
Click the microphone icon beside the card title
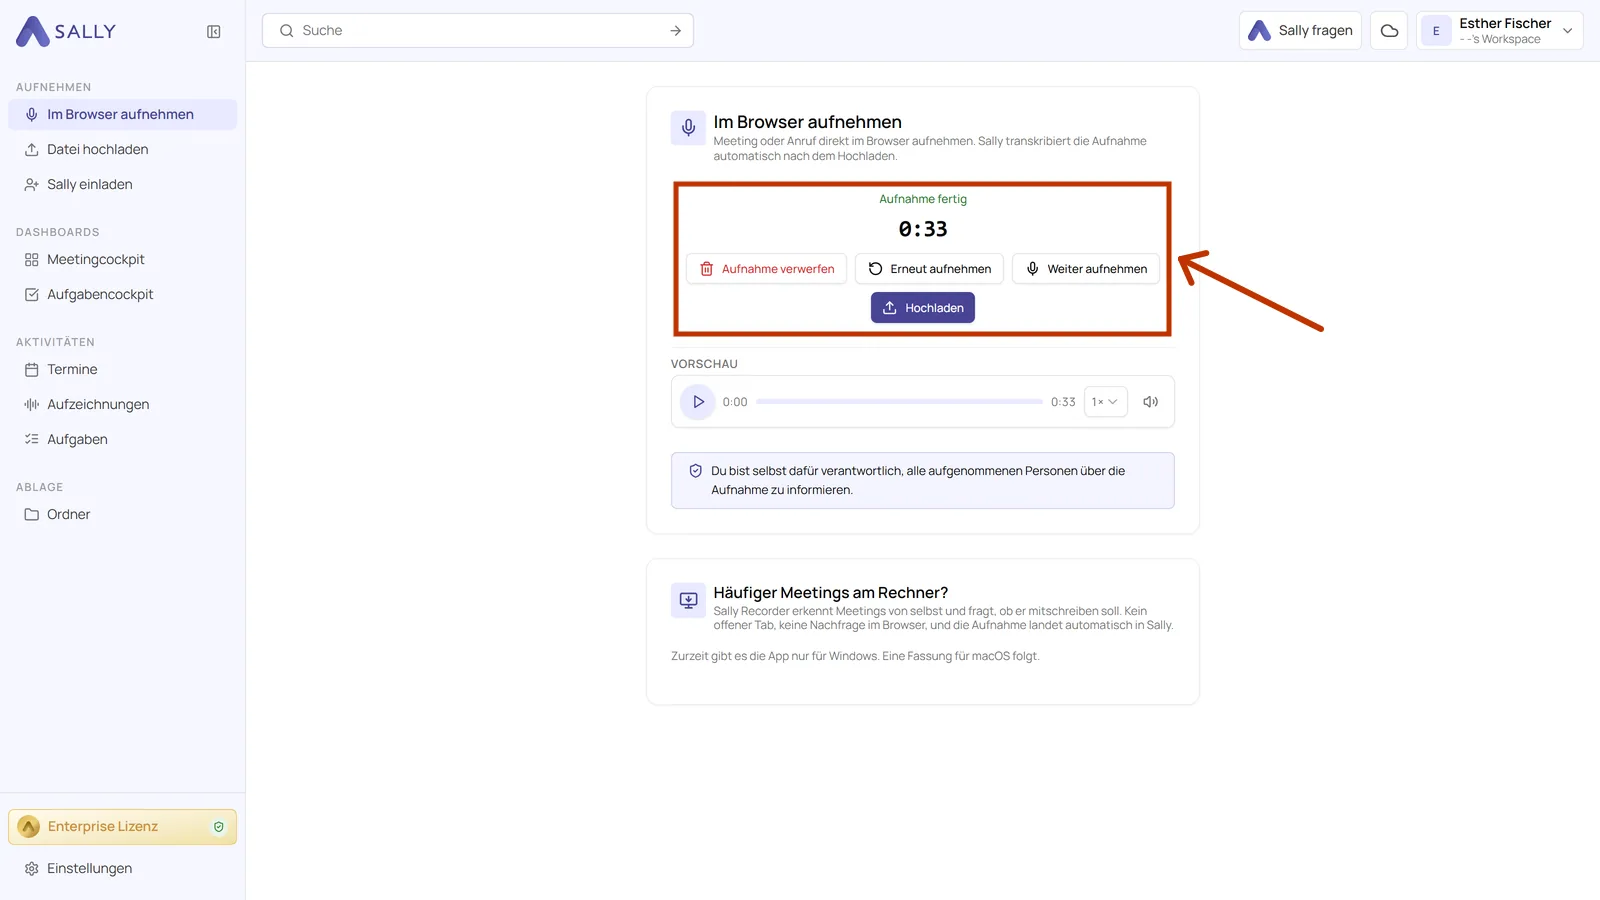pyautogui.click(x=688, y=128)
